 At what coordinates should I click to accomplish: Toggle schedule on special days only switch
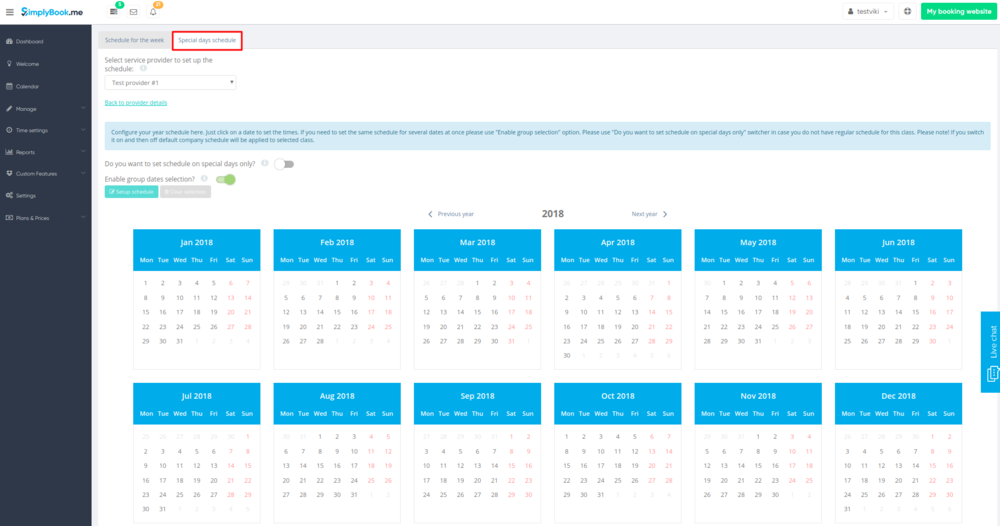[x=284, y=163]
